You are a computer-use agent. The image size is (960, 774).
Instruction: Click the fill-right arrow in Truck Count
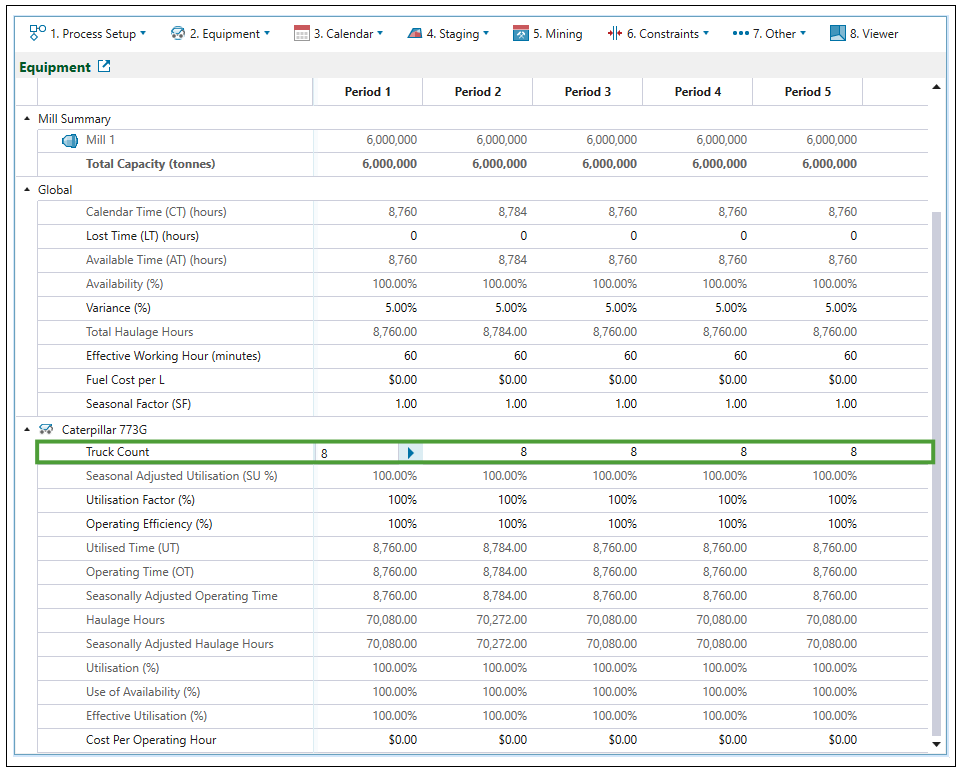410,453
